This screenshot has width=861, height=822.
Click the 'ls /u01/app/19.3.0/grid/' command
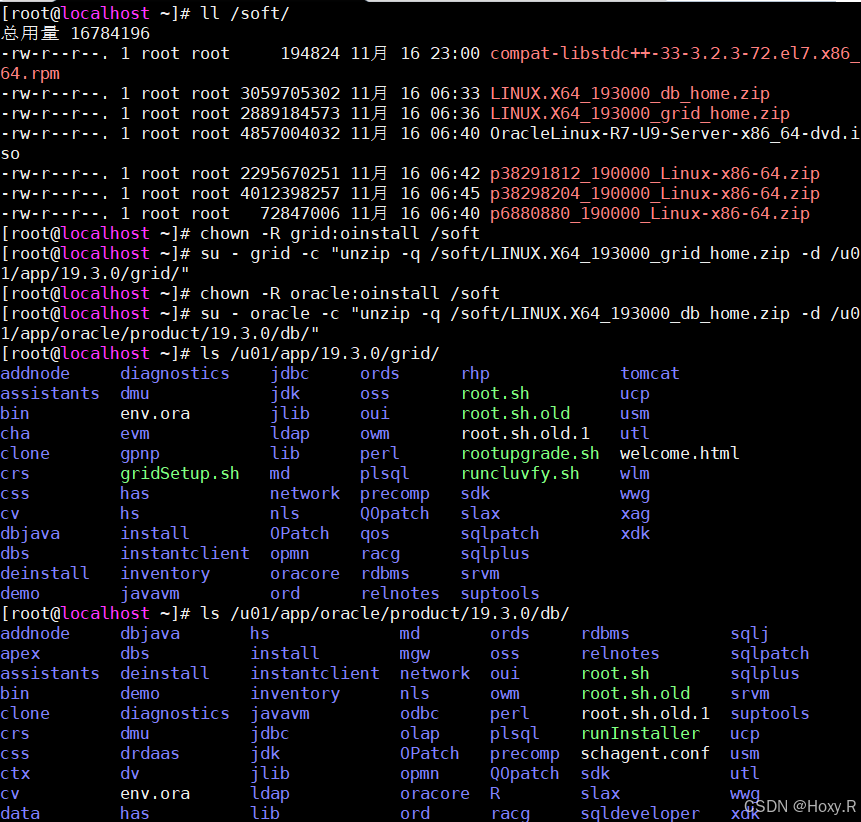click(x=320, y=353)
